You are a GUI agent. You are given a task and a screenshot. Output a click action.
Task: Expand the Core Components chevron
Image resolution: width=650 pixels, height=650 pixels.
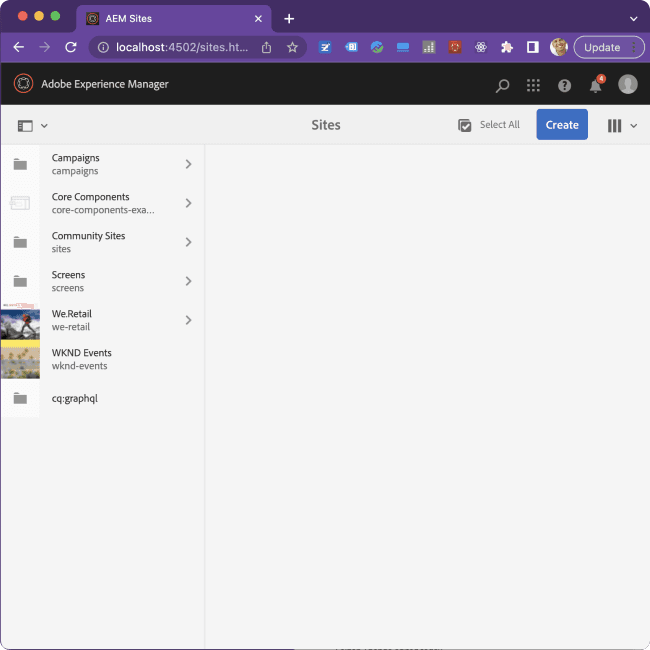click(x=188, y=203)
